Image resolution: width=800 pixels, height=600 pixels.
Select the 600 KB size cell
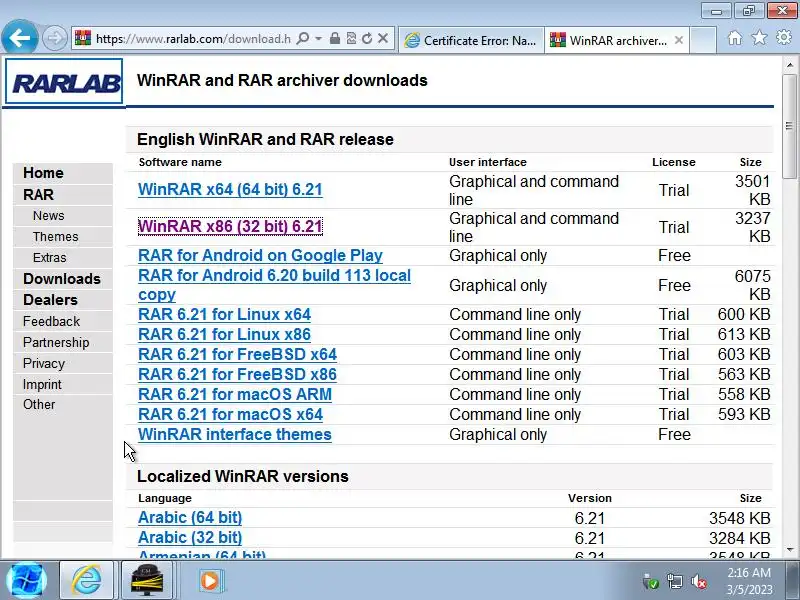click(743, 314)
